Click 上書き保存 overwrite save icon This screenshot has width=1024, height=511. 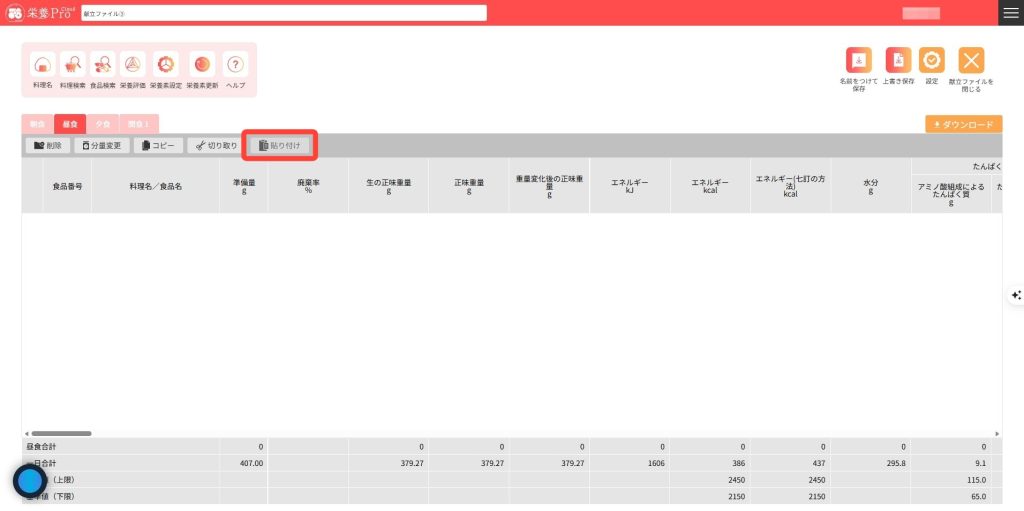pyautogui.click(x=898, y=60)
